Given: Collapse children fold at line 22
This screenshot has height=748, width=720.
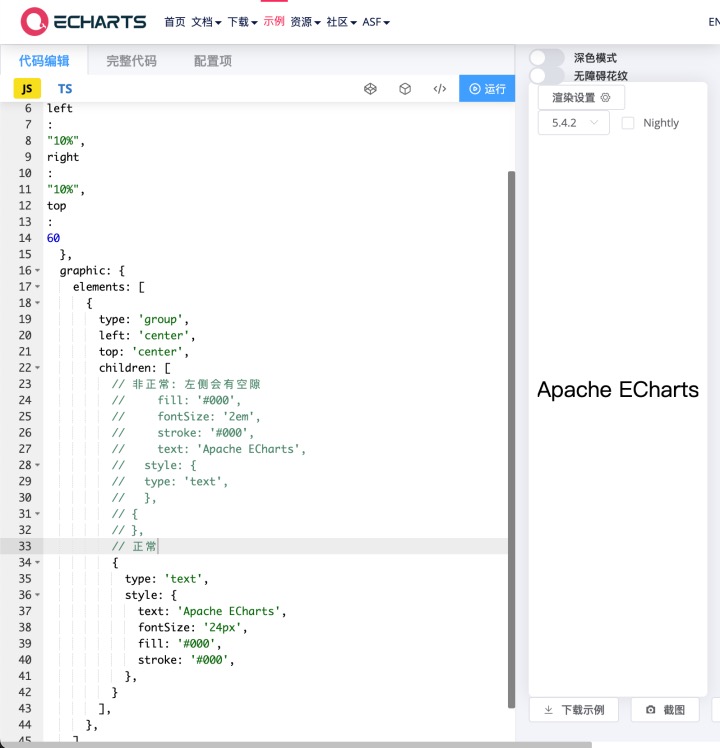Looking at the screenshot, I should [37, 368].
